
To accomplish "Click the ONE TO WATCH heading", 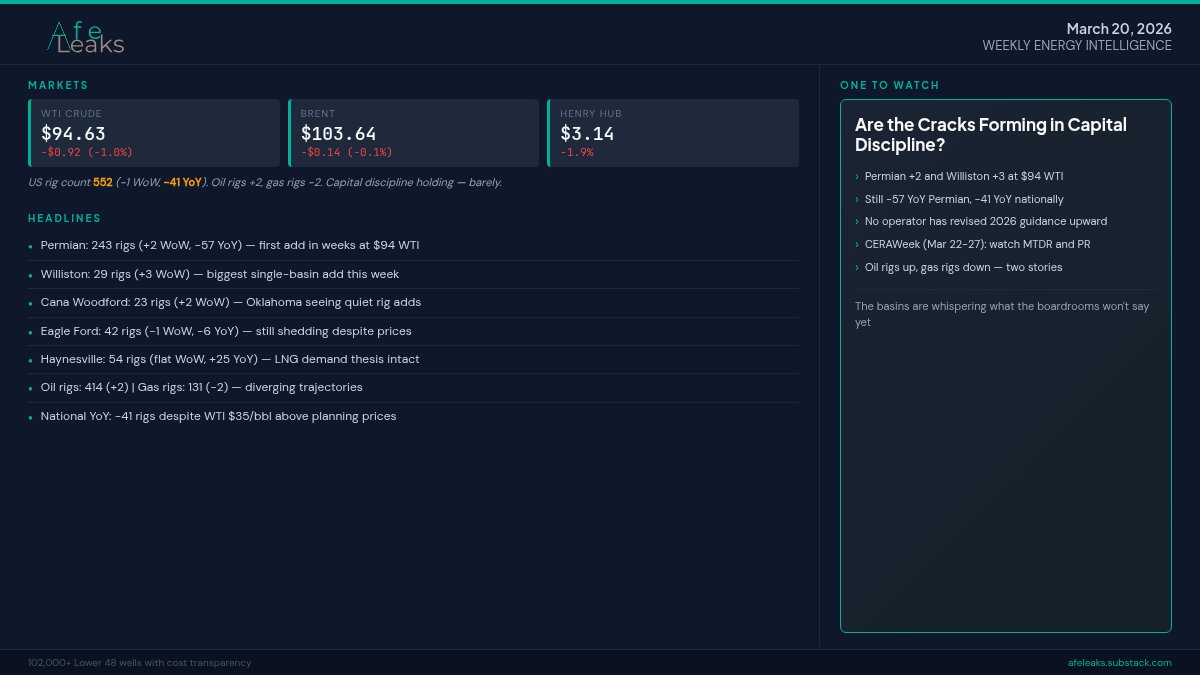I will (890, 85).
